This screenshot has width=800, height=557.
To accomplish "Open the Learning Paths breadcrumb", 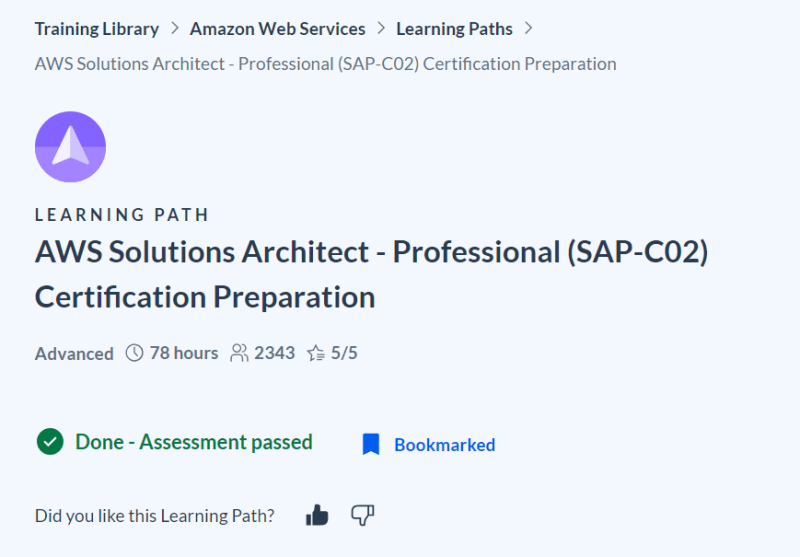I will [454, 29].
